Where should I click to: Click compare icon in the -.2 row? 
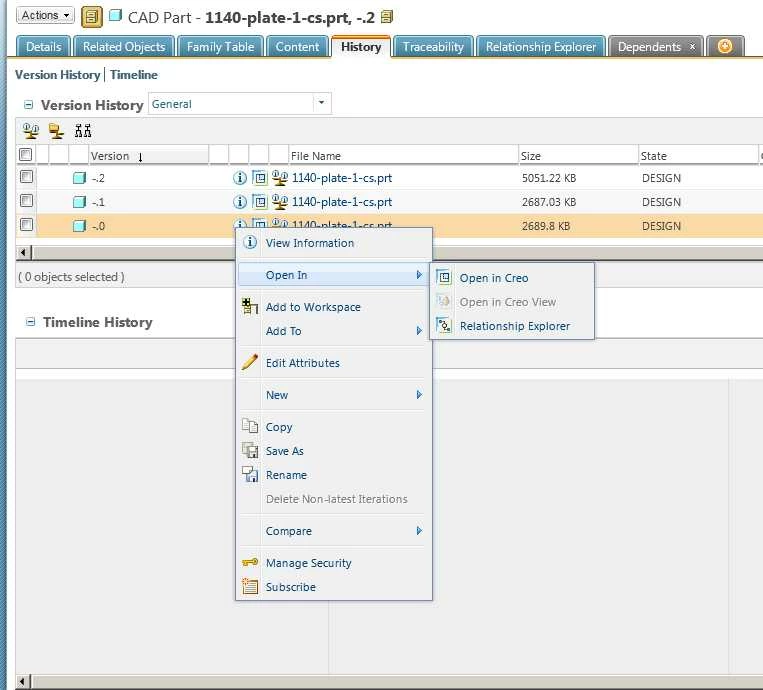[280, 178]
